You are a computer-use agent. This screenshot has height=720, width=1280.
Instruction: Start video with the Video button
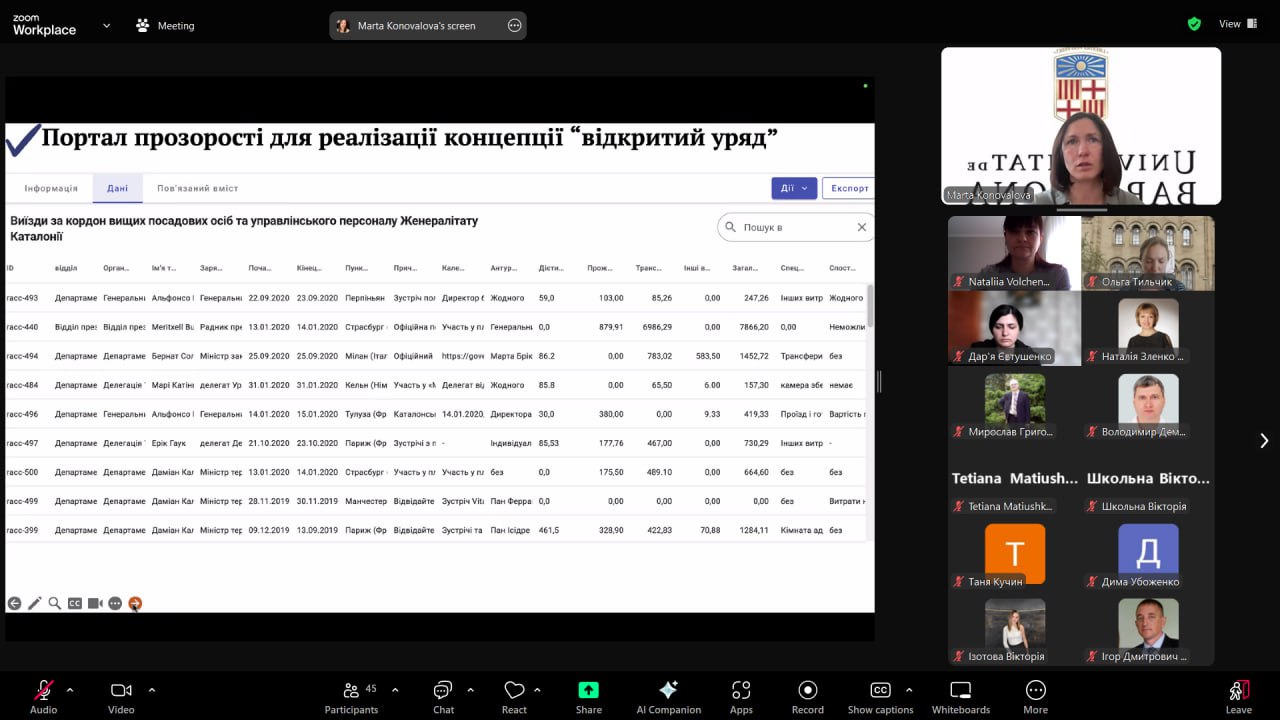pos(121,696)
